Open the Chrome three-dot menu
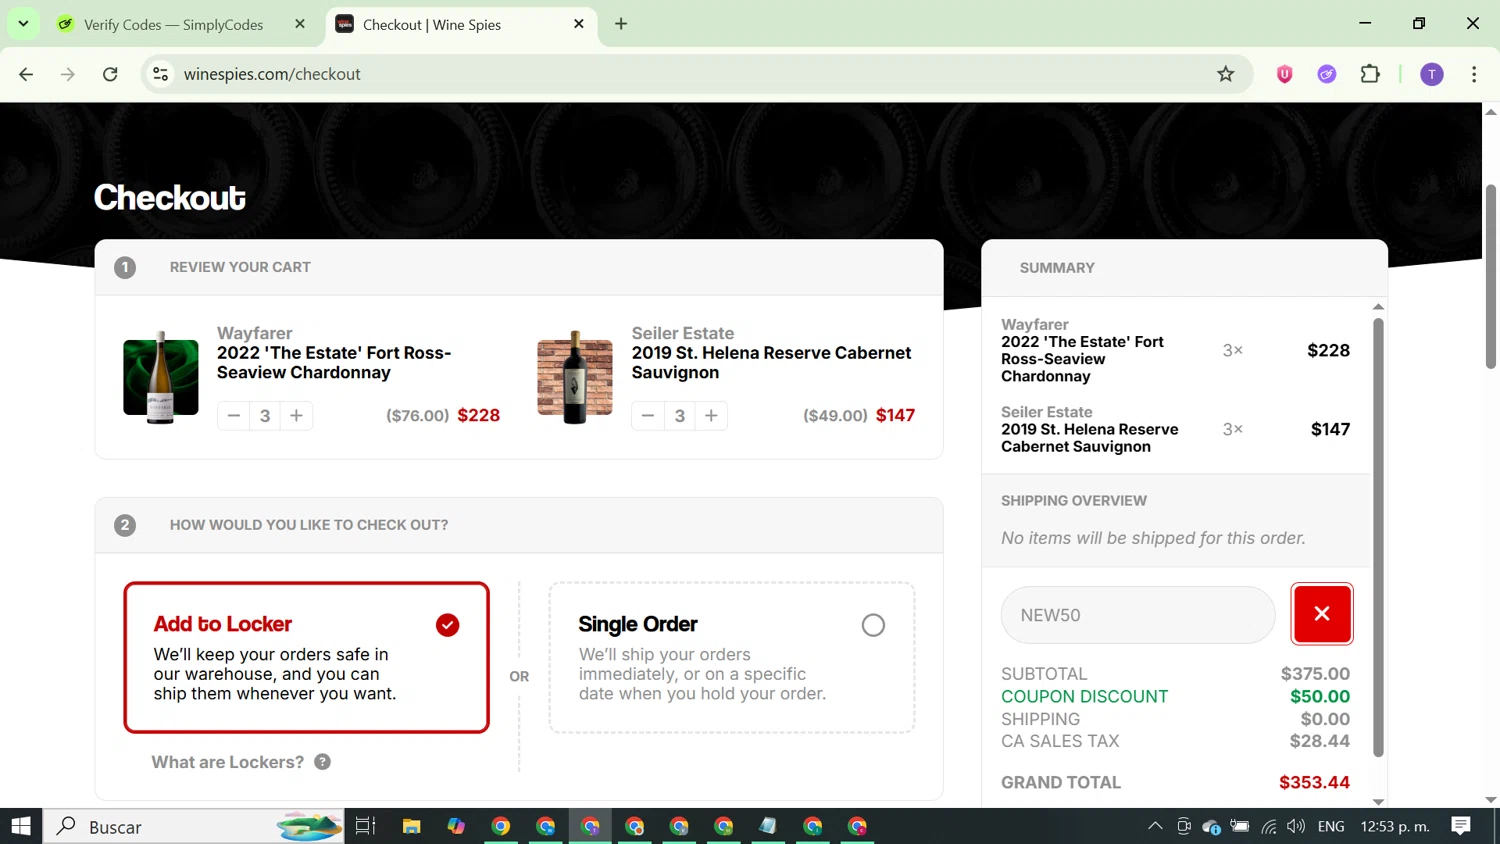1500x844 pixels. [x=1474, y=74]
